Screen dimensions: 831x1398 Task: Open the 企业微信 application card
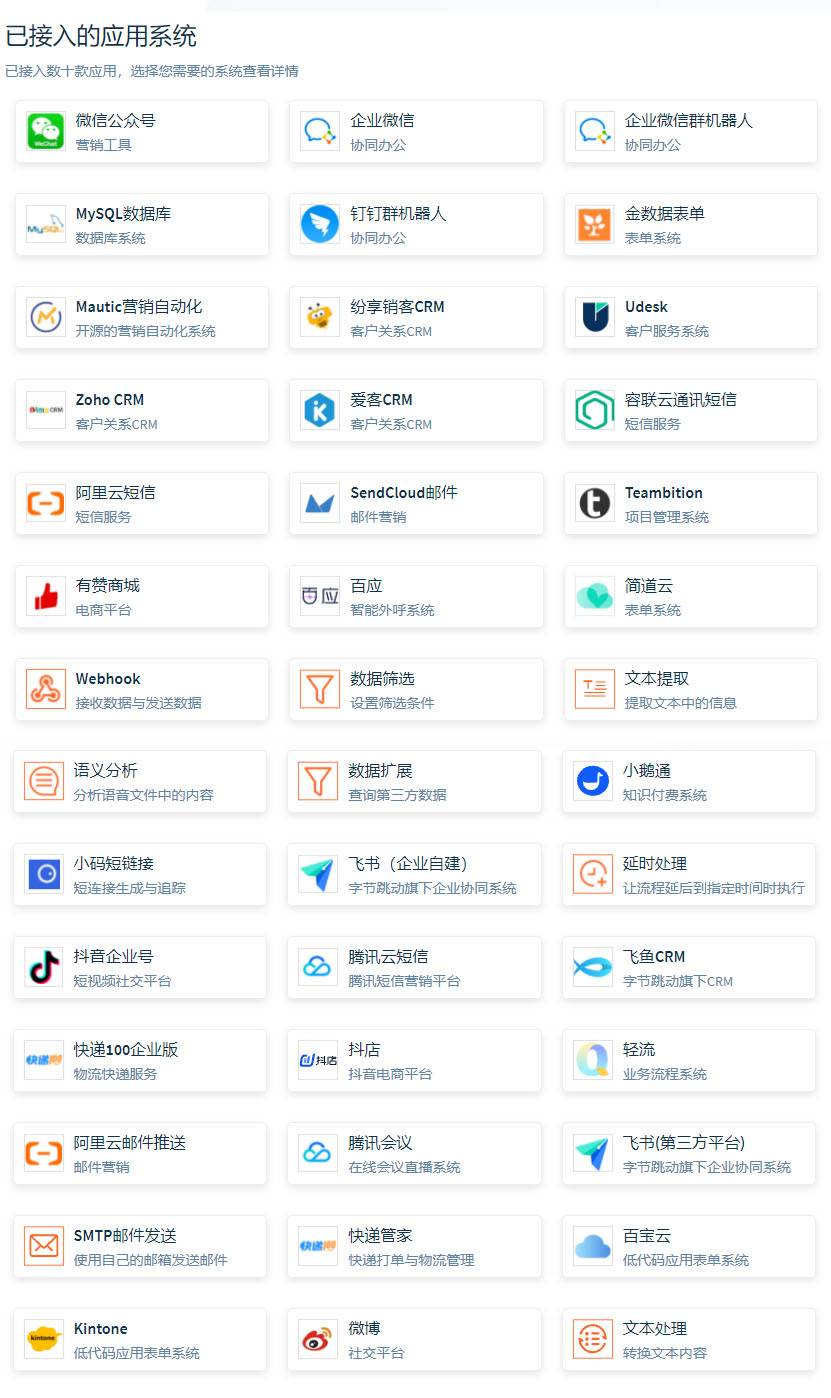tap(416, 132)
